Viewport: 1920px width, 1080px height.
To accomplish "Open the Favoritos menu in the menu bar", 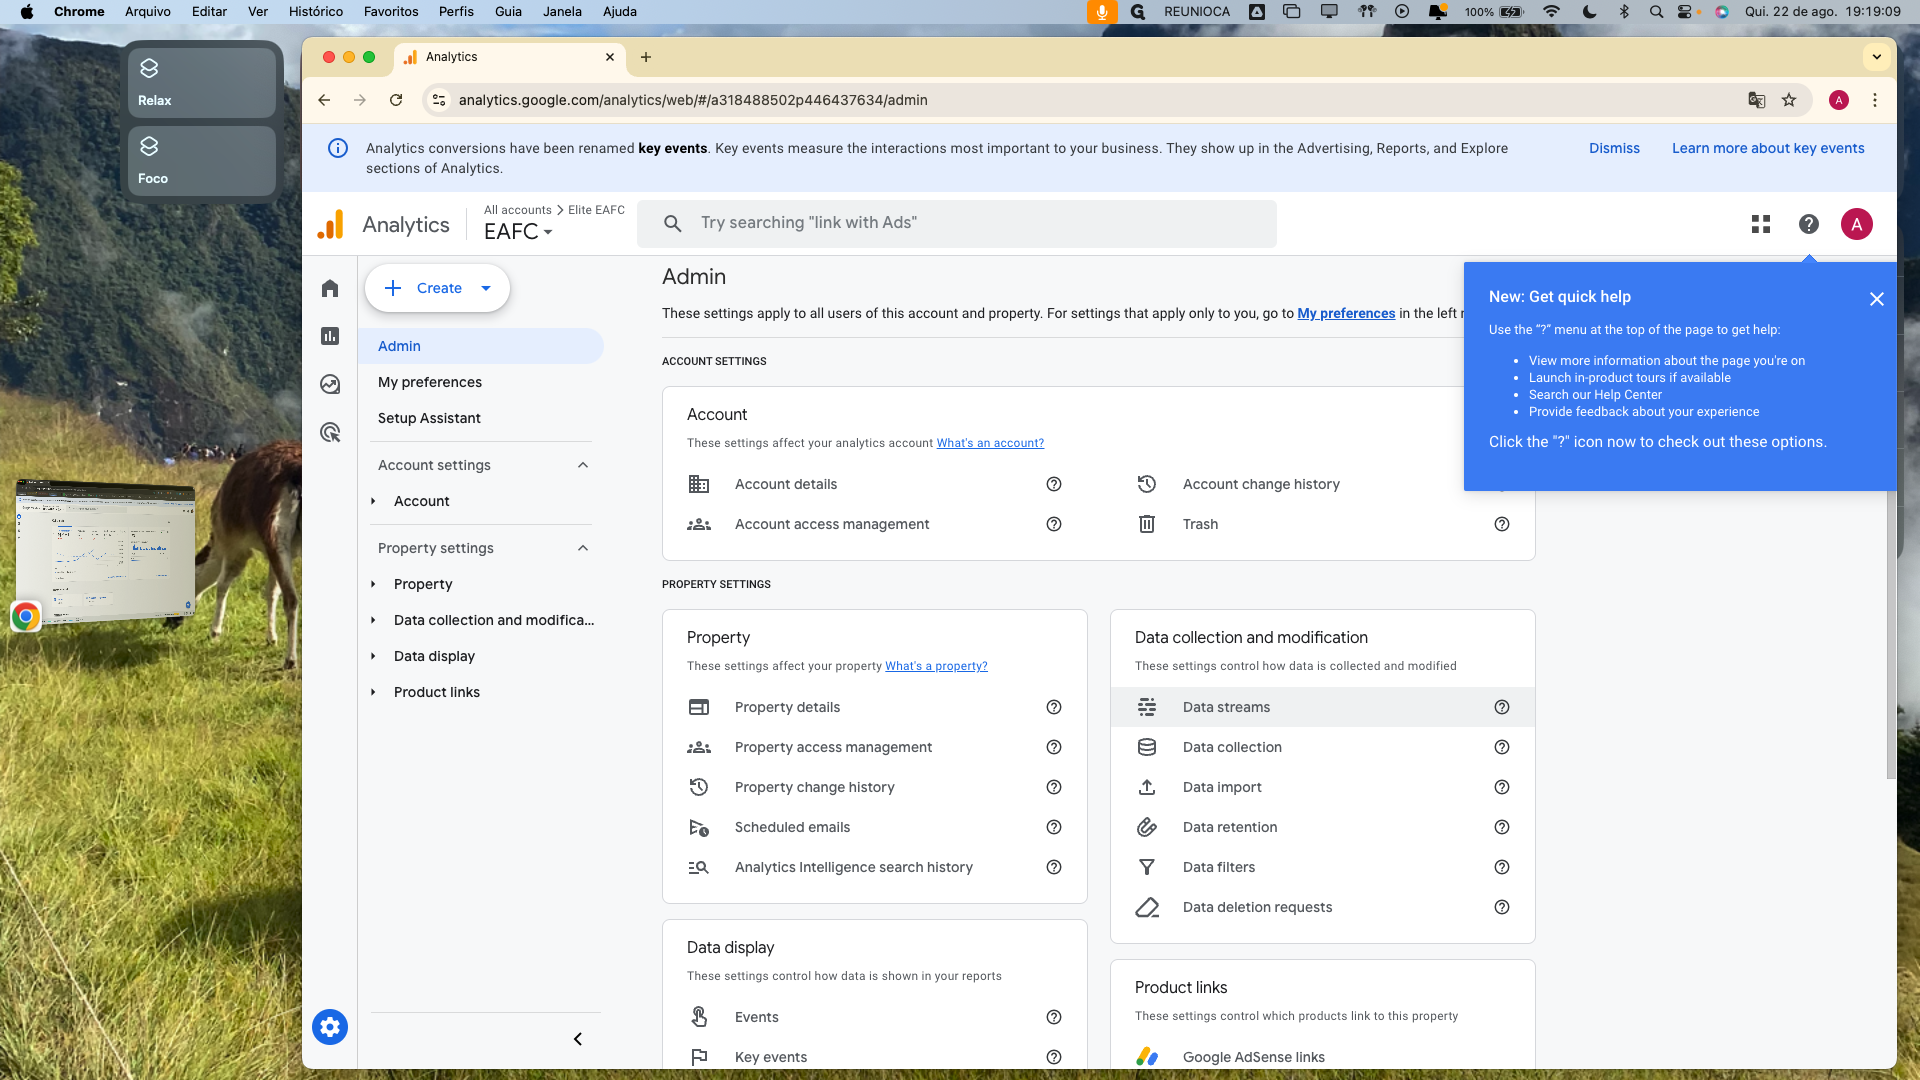I will click(x=391, y=12).
